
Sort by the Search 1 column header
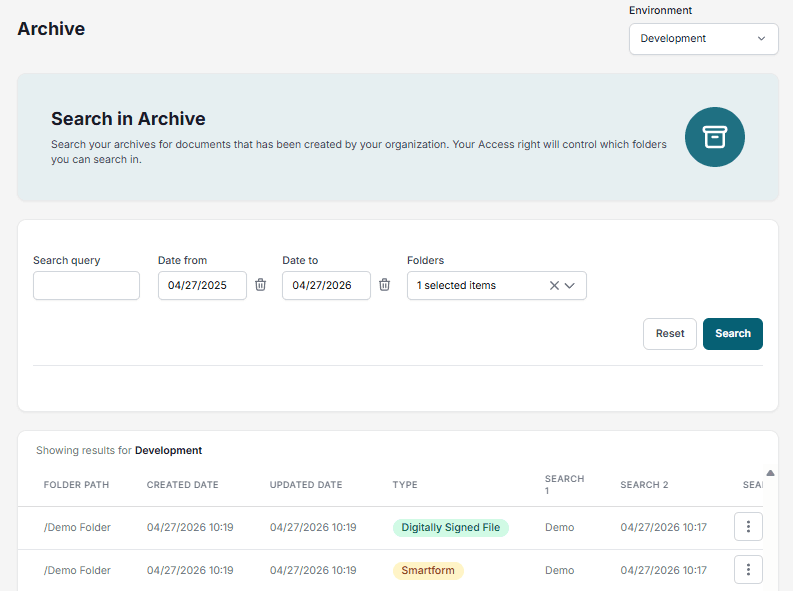tap(564, 484)
